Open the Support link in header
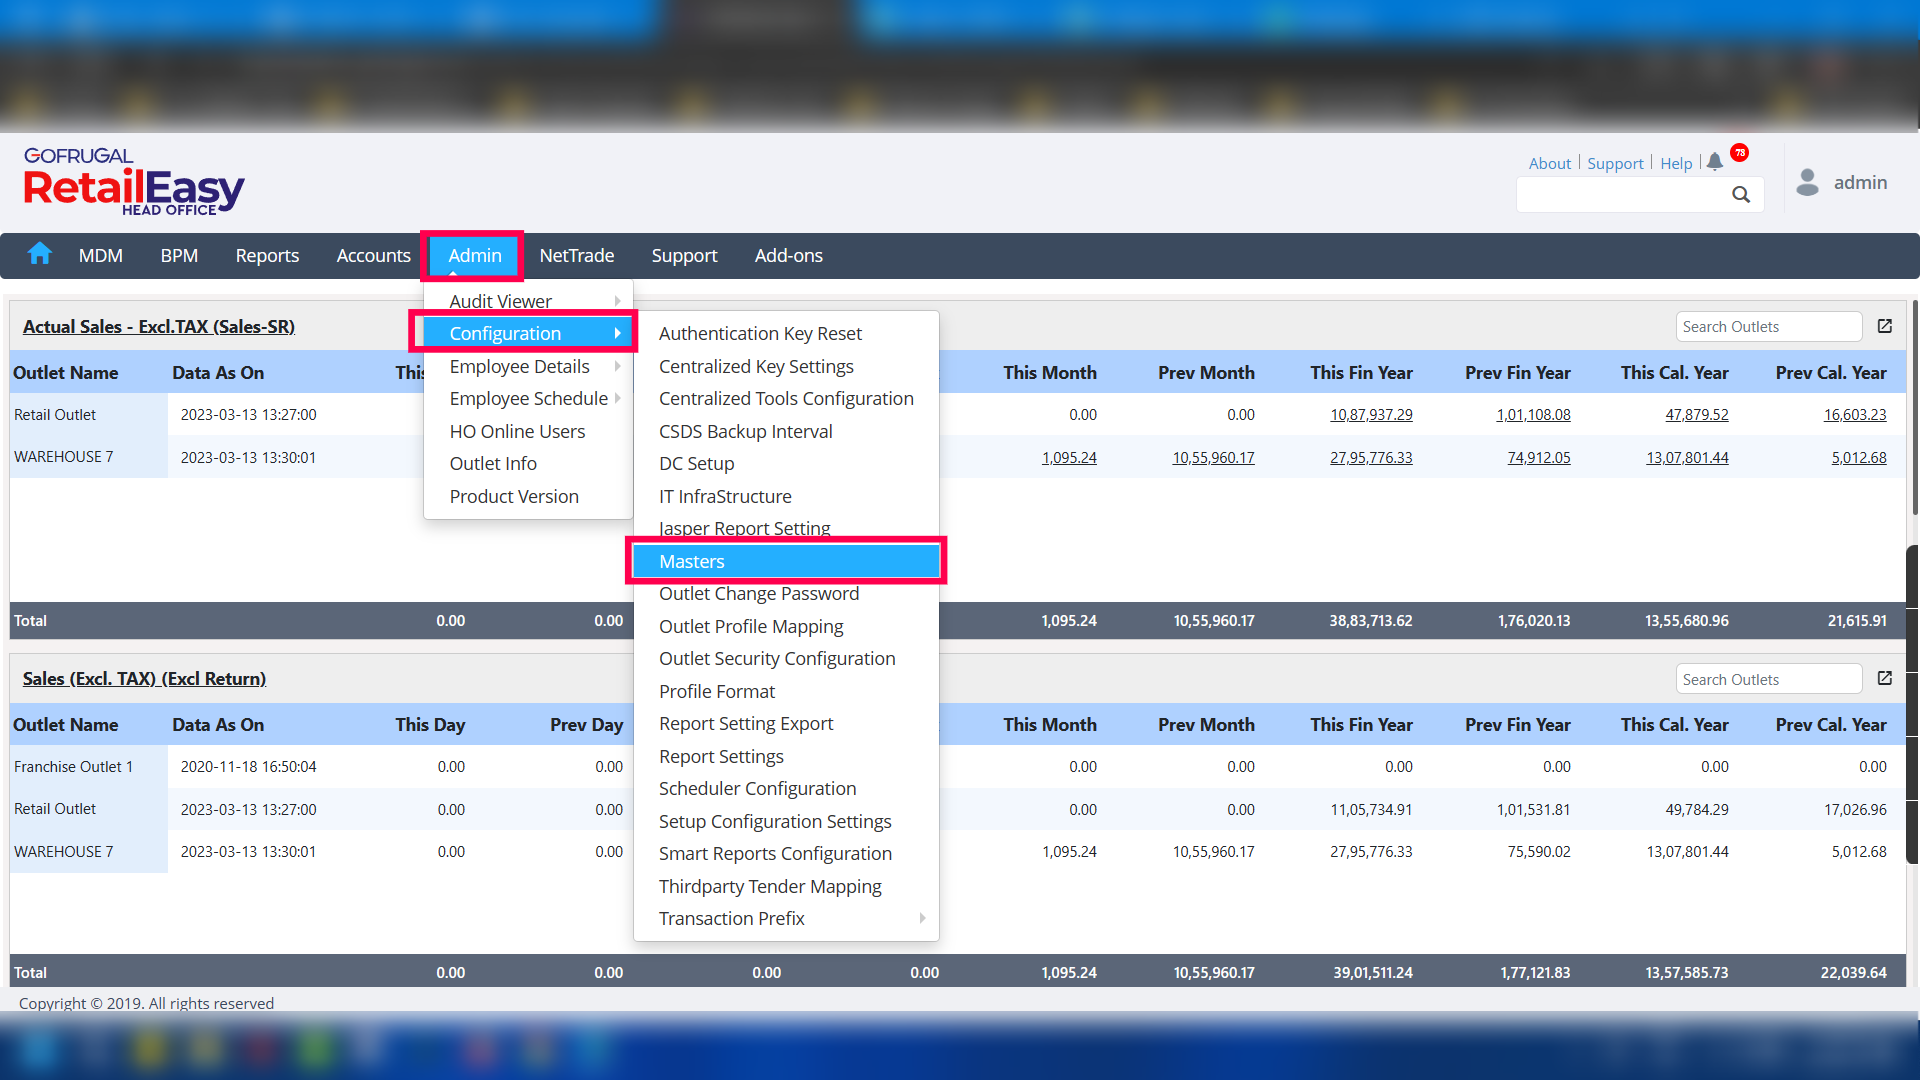The width and height of the screenshot is (1920, 1080). click(x=1615, y=163)
